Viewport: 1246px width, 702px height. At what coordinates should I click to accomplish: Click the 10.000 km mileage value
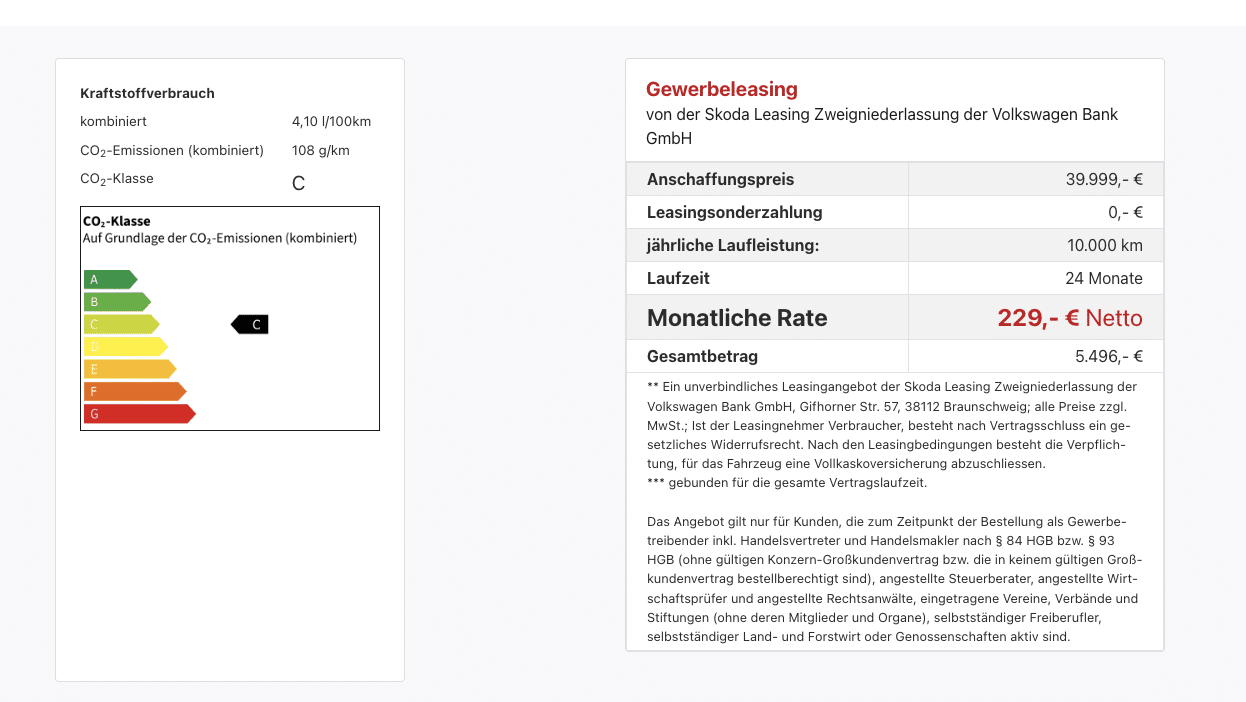point(1105,245)
